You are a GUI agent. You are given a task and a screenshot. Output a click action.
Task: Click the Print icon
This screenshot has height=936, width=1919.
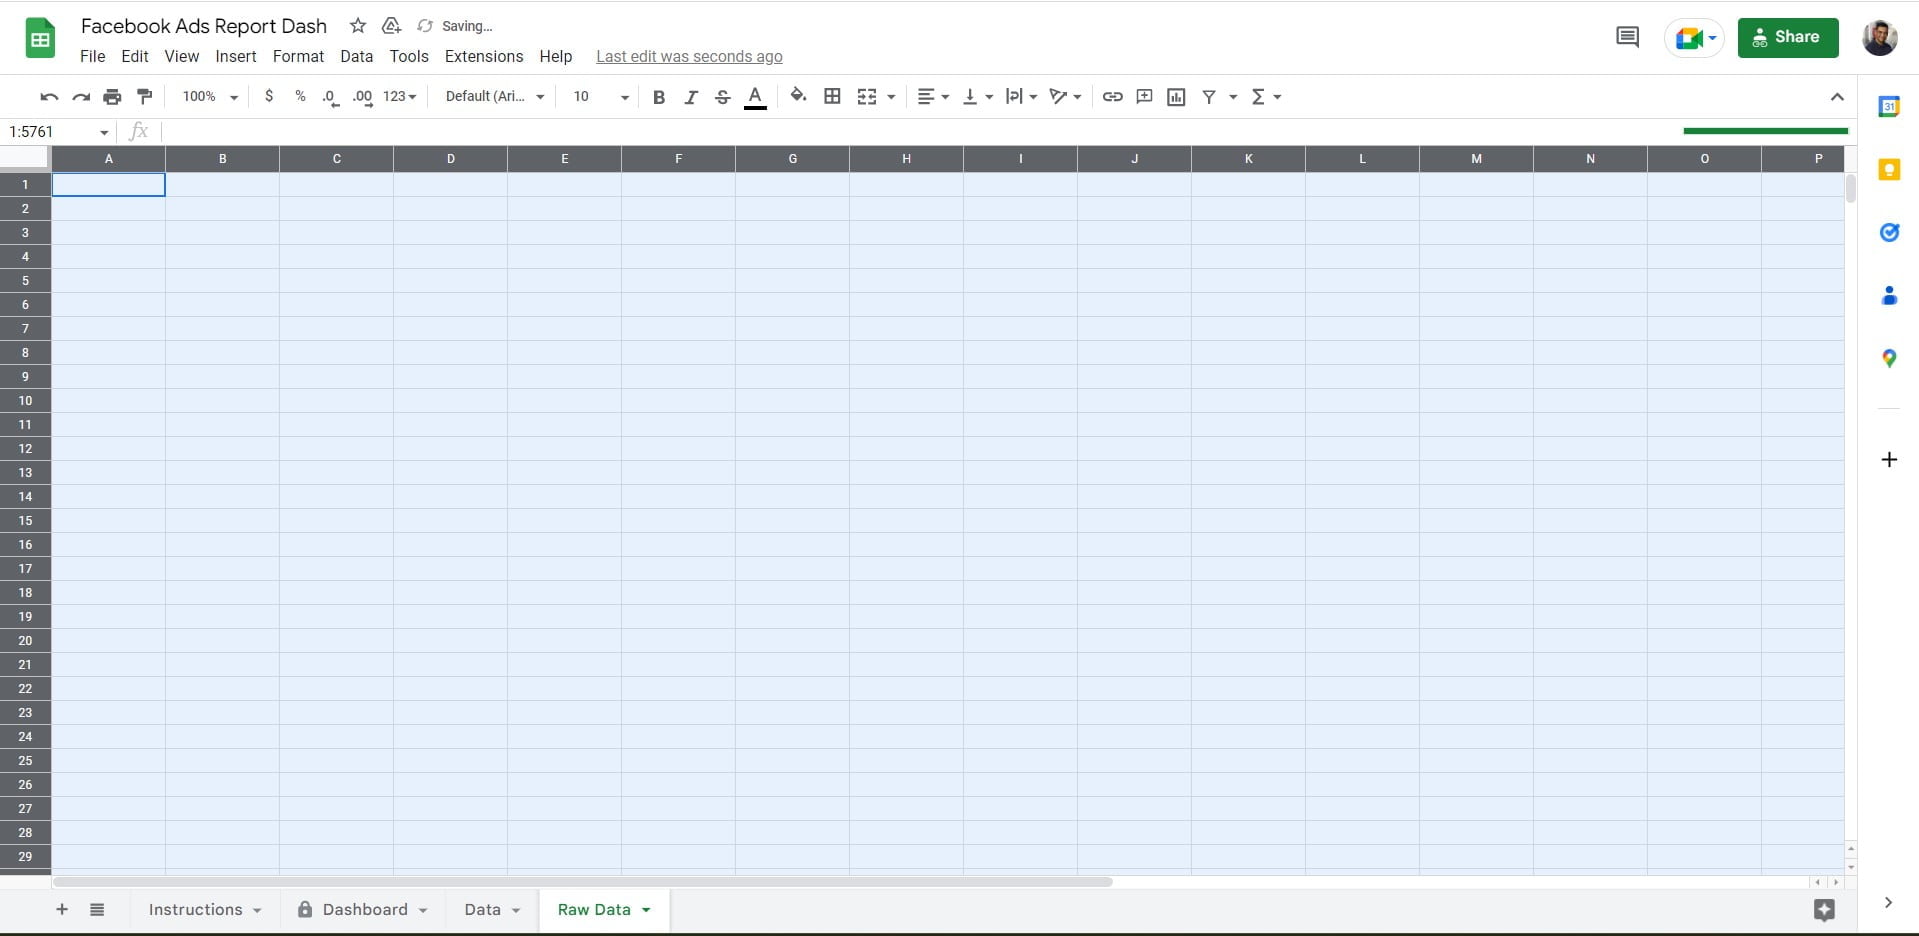pos(112,97)
